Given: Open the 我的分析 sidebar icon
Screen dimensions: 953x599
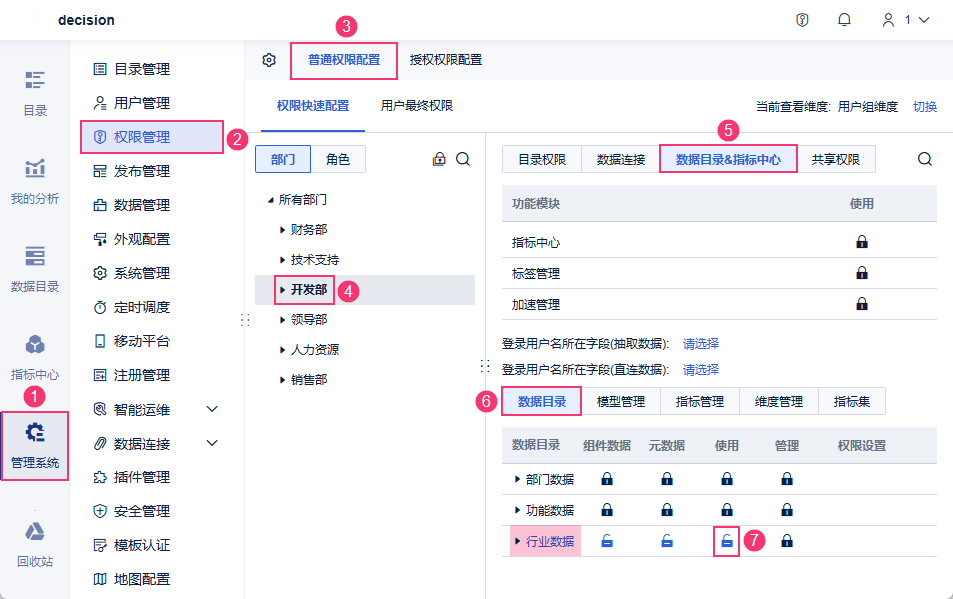Looking at the screenshot, I should pos(35,180).
